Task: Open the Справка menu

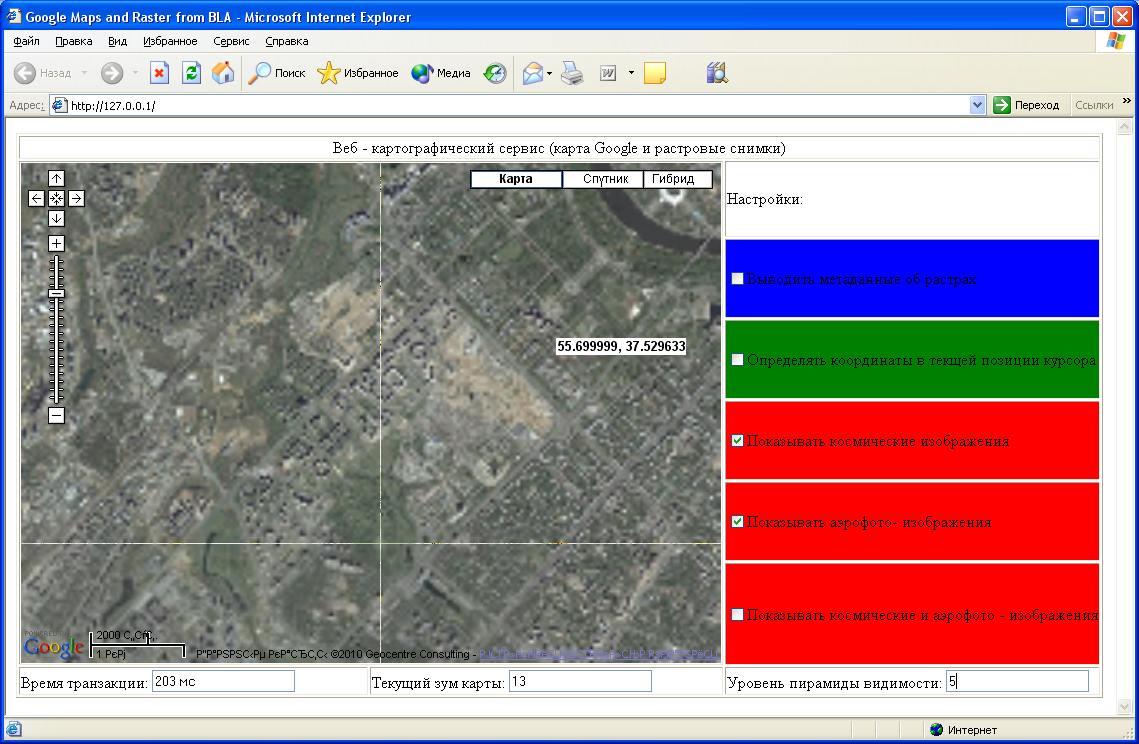Action: pyautogui.click(x=287, y=41)
